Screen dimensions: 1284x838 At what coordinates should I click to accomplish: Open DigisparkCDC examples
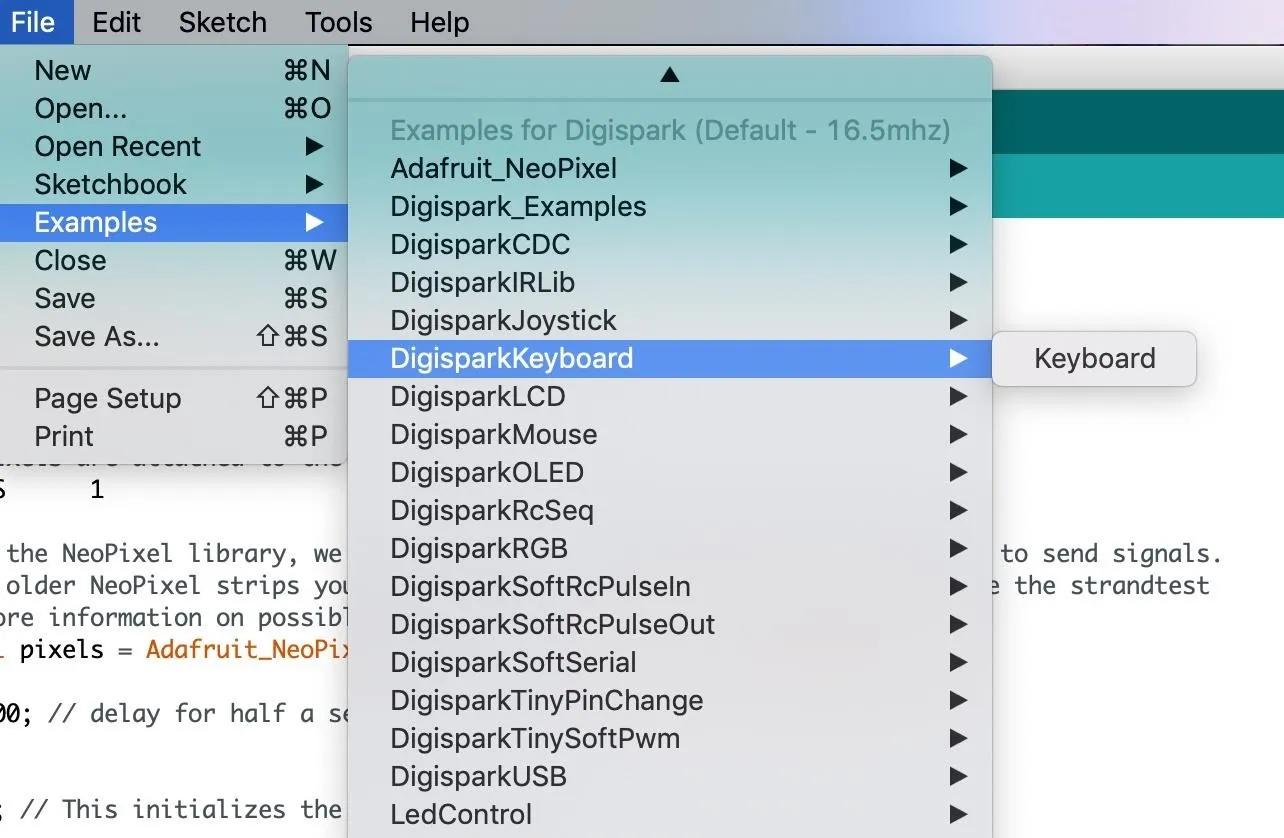(x=670, y=244)
